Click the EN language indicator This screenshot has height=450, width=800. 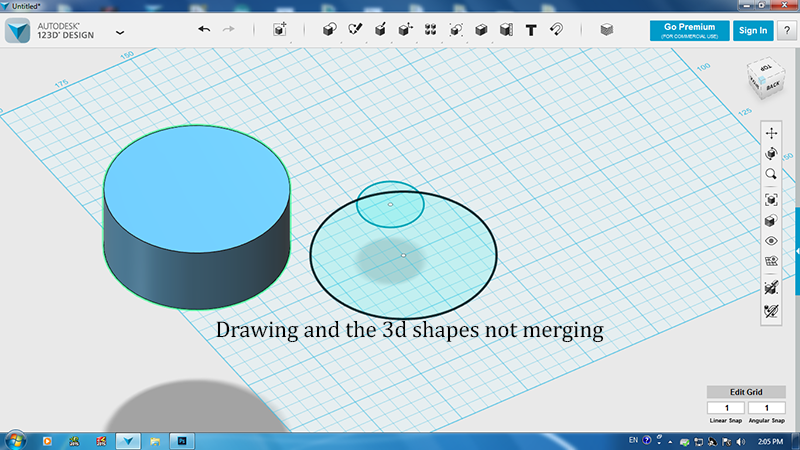tap(633, 440)
